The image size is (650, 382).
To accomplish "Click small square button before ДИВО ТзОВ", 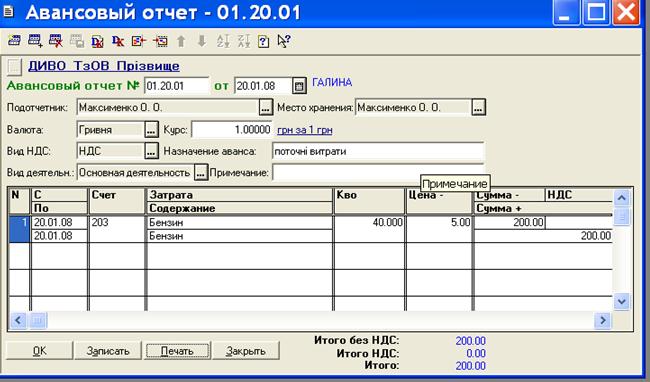I will click(x=14, y=67).
